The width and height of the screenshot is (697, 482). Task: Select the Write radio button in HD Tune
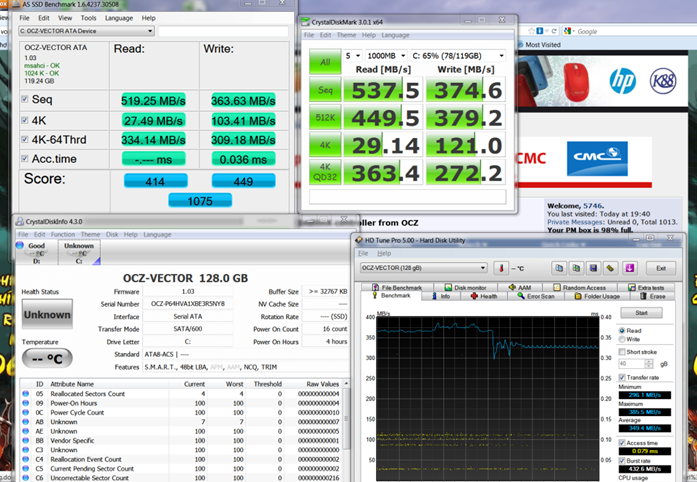(x=622, y=339)
